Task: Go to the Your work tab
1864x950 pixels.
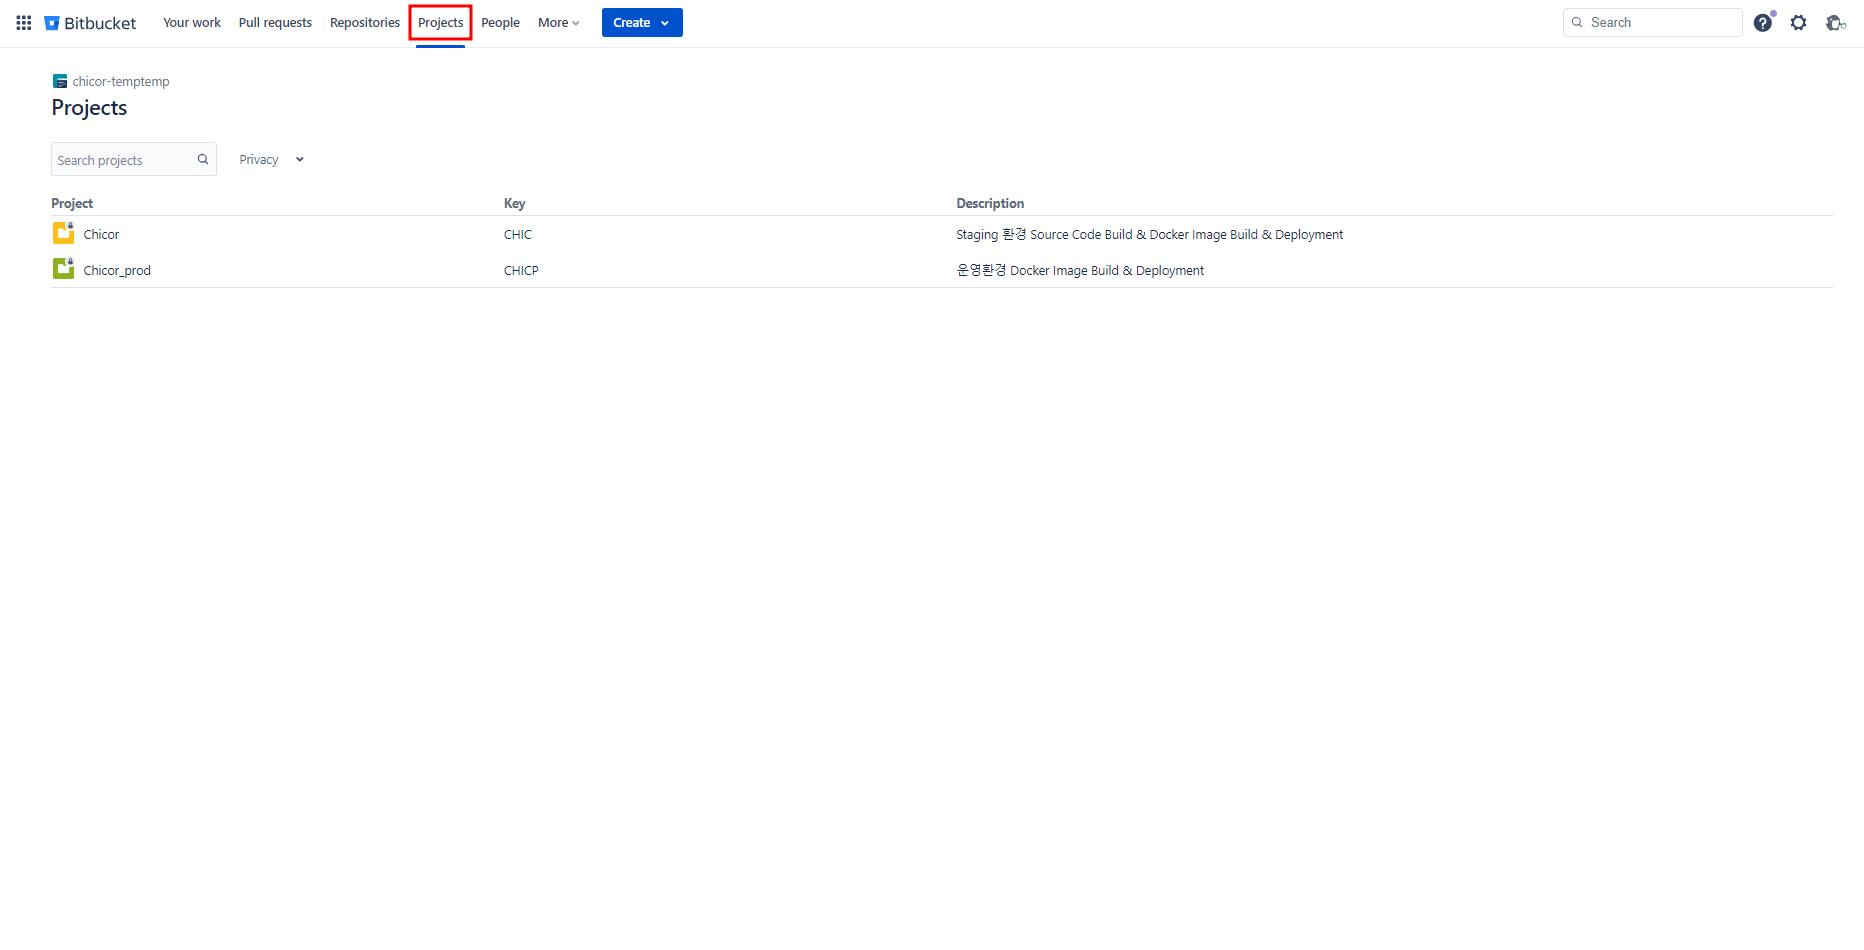Action: 192,23
